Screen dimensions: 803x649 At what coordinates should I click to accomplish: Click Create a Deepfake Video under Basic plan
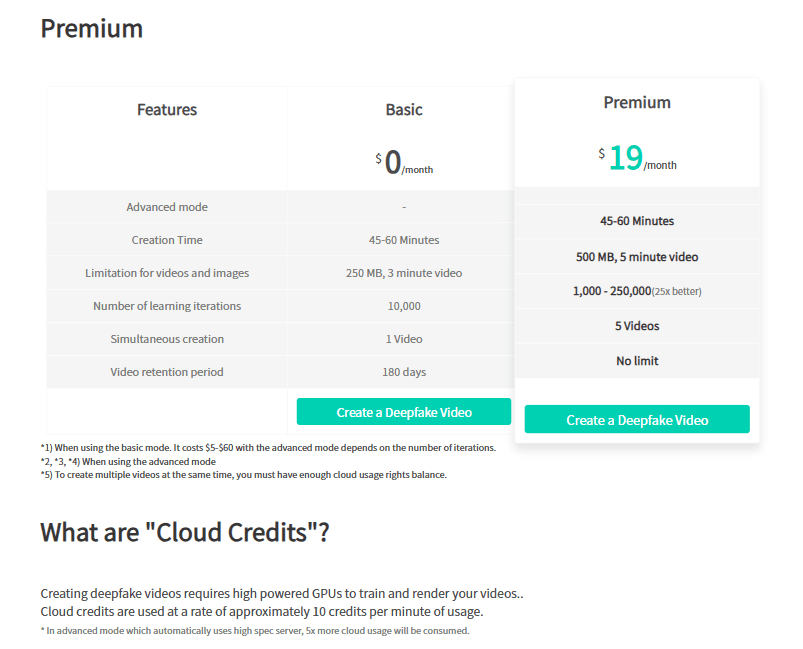[403, 412]
